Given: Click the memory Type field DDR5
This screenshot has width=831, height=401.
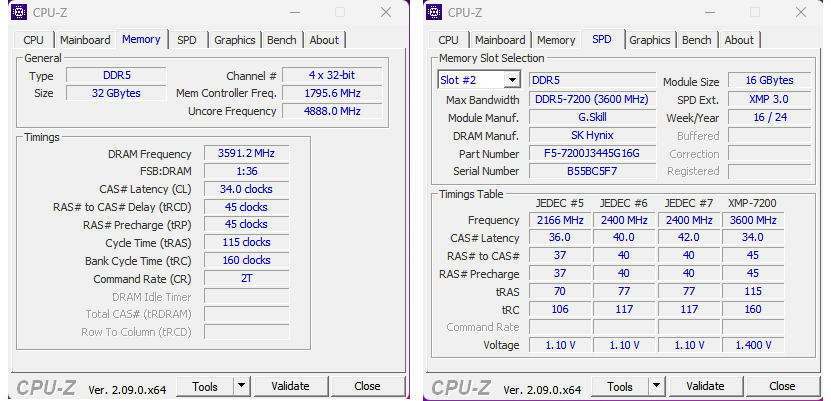Looking at the screenshot, I should (116, 75).
